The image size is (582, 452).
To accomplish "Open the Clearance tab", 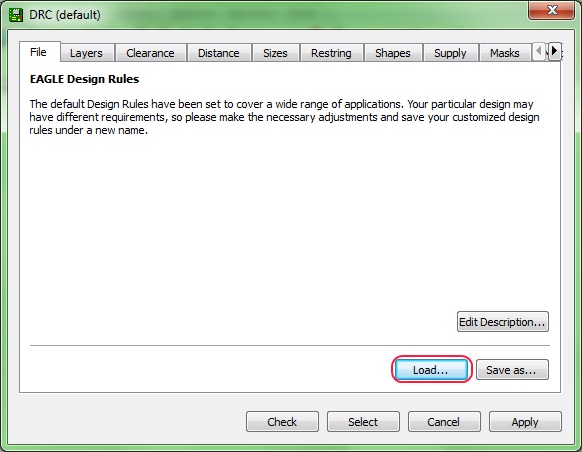I will 150,53.
